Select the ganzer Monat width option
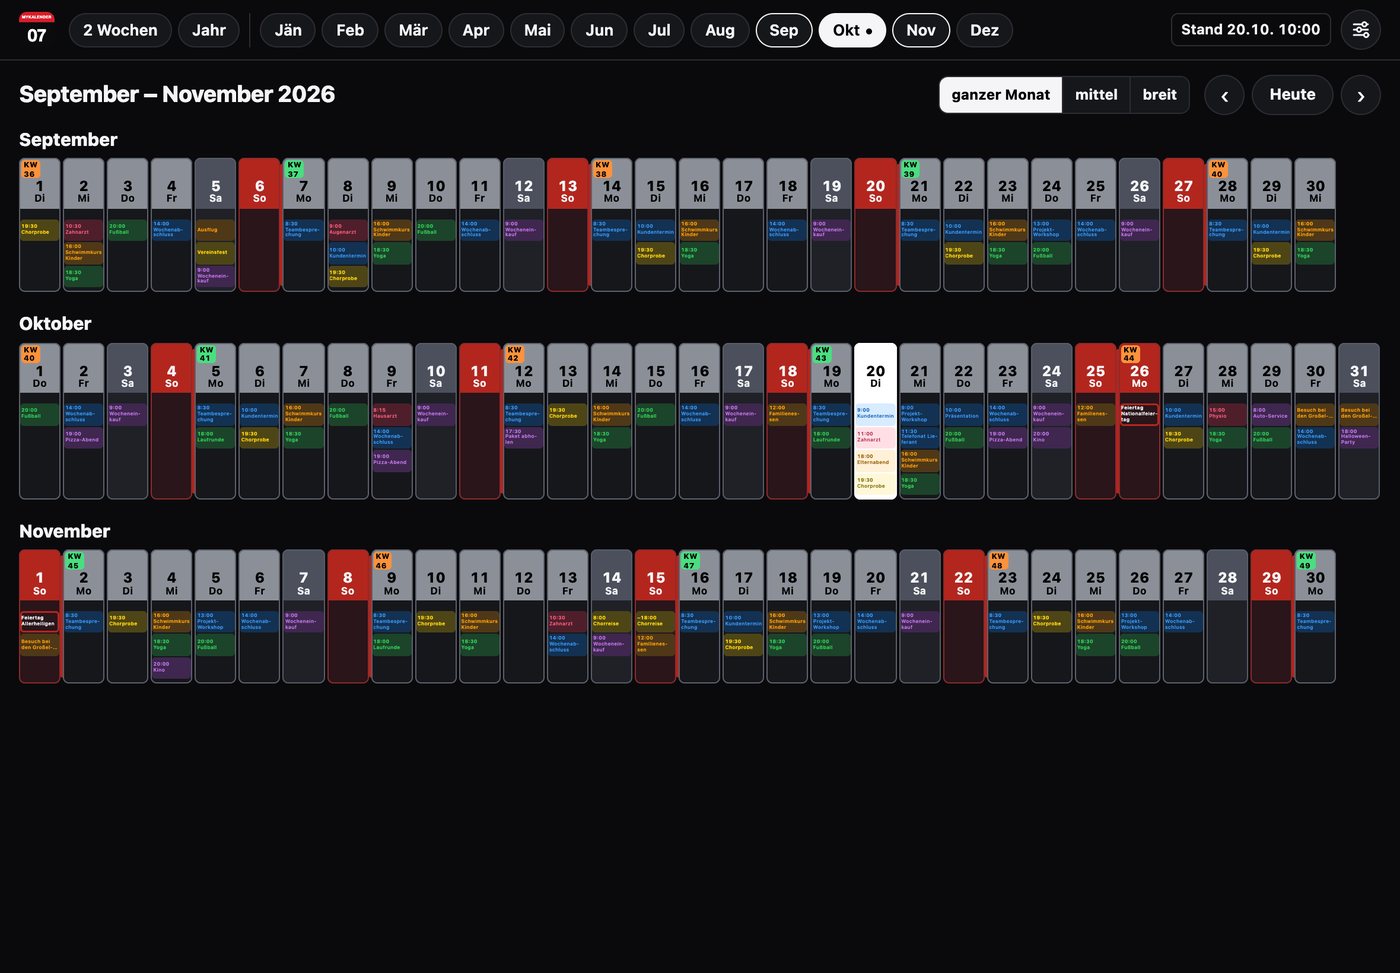This screenshot has height=973, width=1400. [x=1001, y=95]
